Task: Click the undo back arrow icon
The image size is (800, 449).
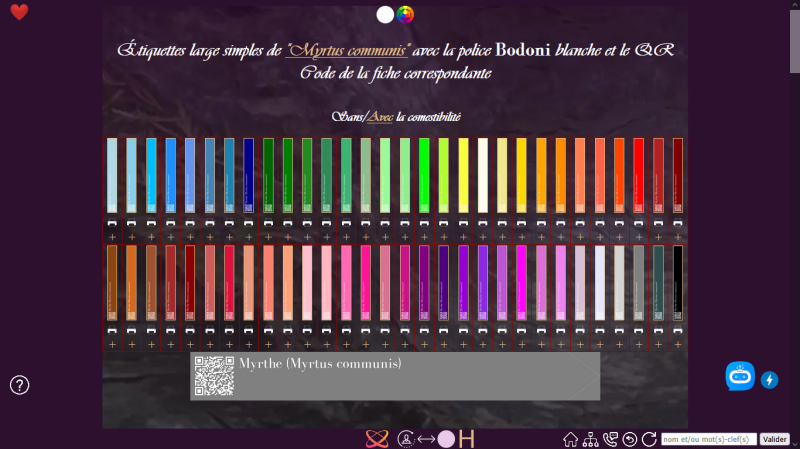Action: (630, 439)
